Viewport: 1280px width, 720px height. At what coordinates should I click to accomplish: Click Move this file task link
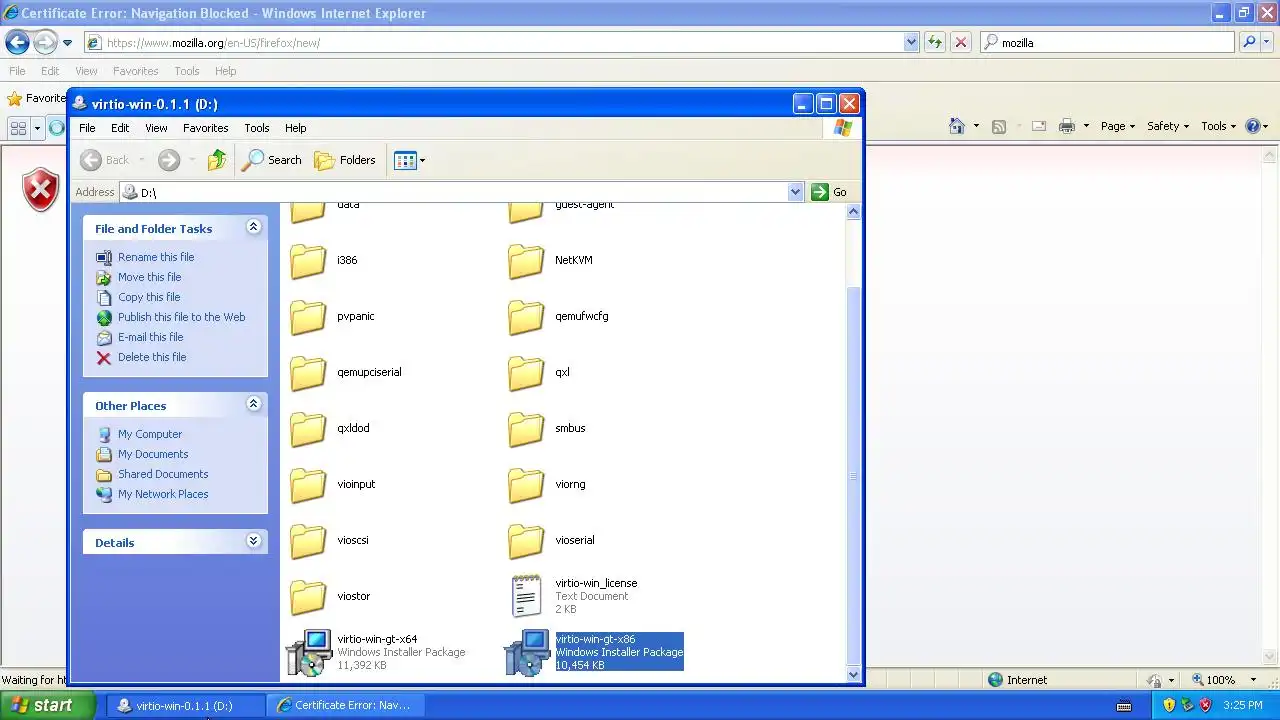tap(150, 277)
